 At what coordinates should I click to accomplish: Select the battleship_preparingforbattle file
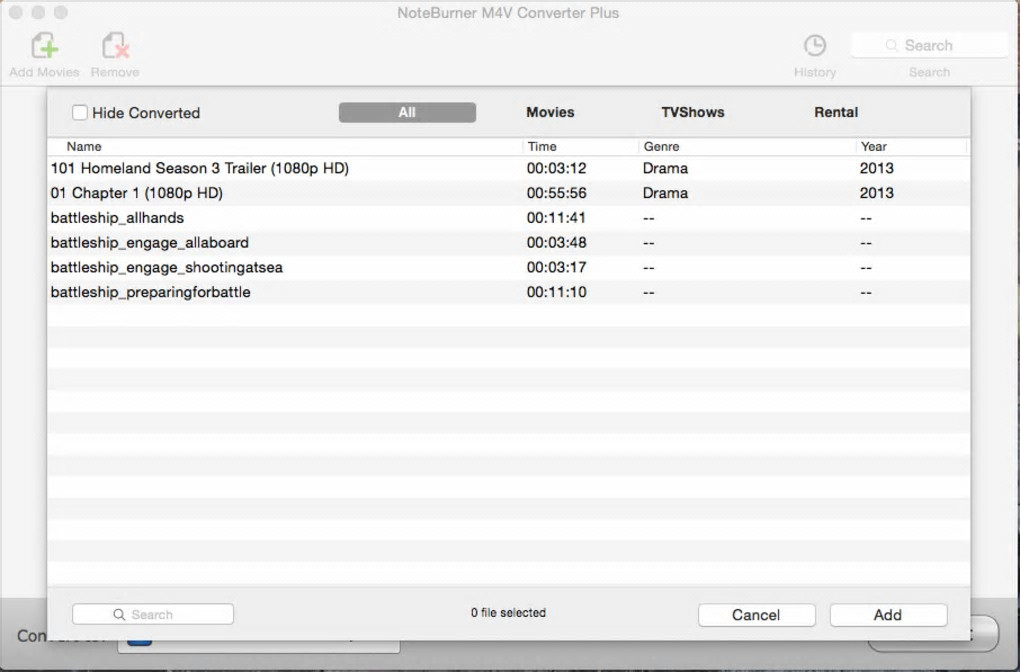(509, 292)
